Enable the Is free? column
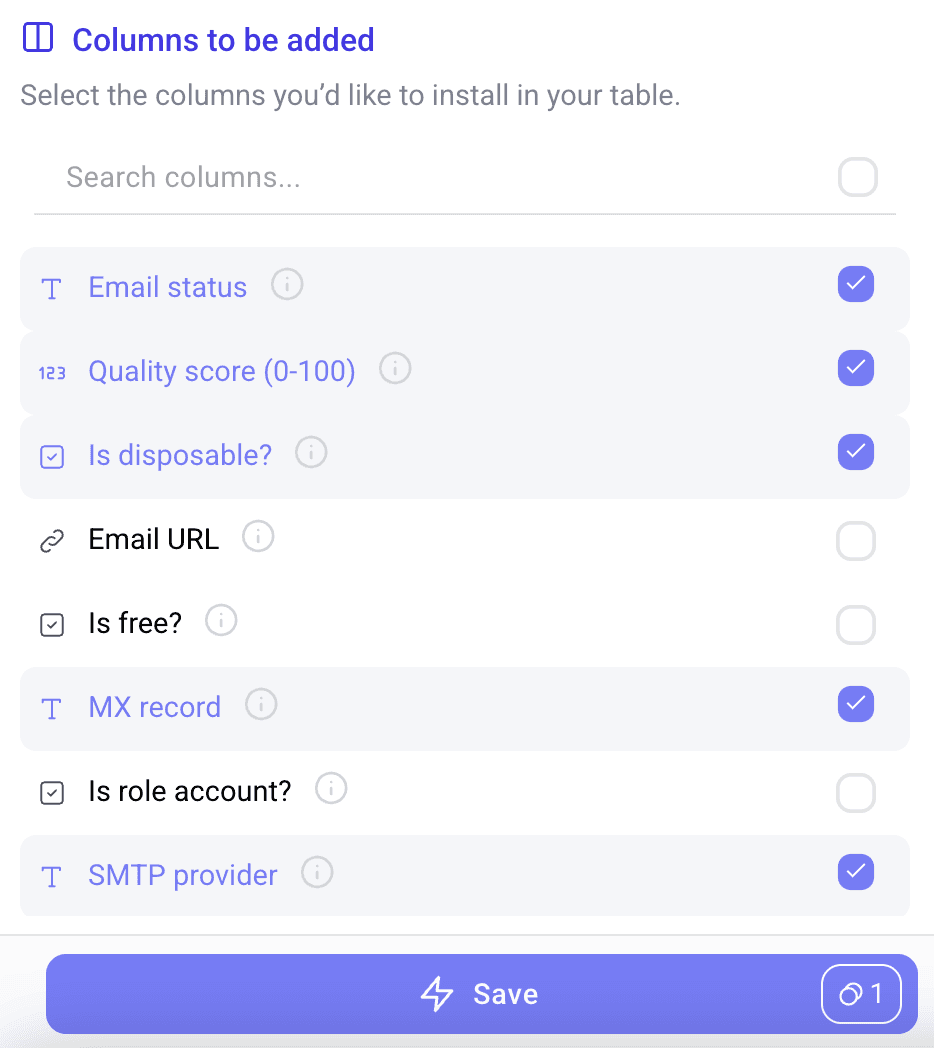The image size is (934, 1048). pyautogui.click(x=856, y=625)
